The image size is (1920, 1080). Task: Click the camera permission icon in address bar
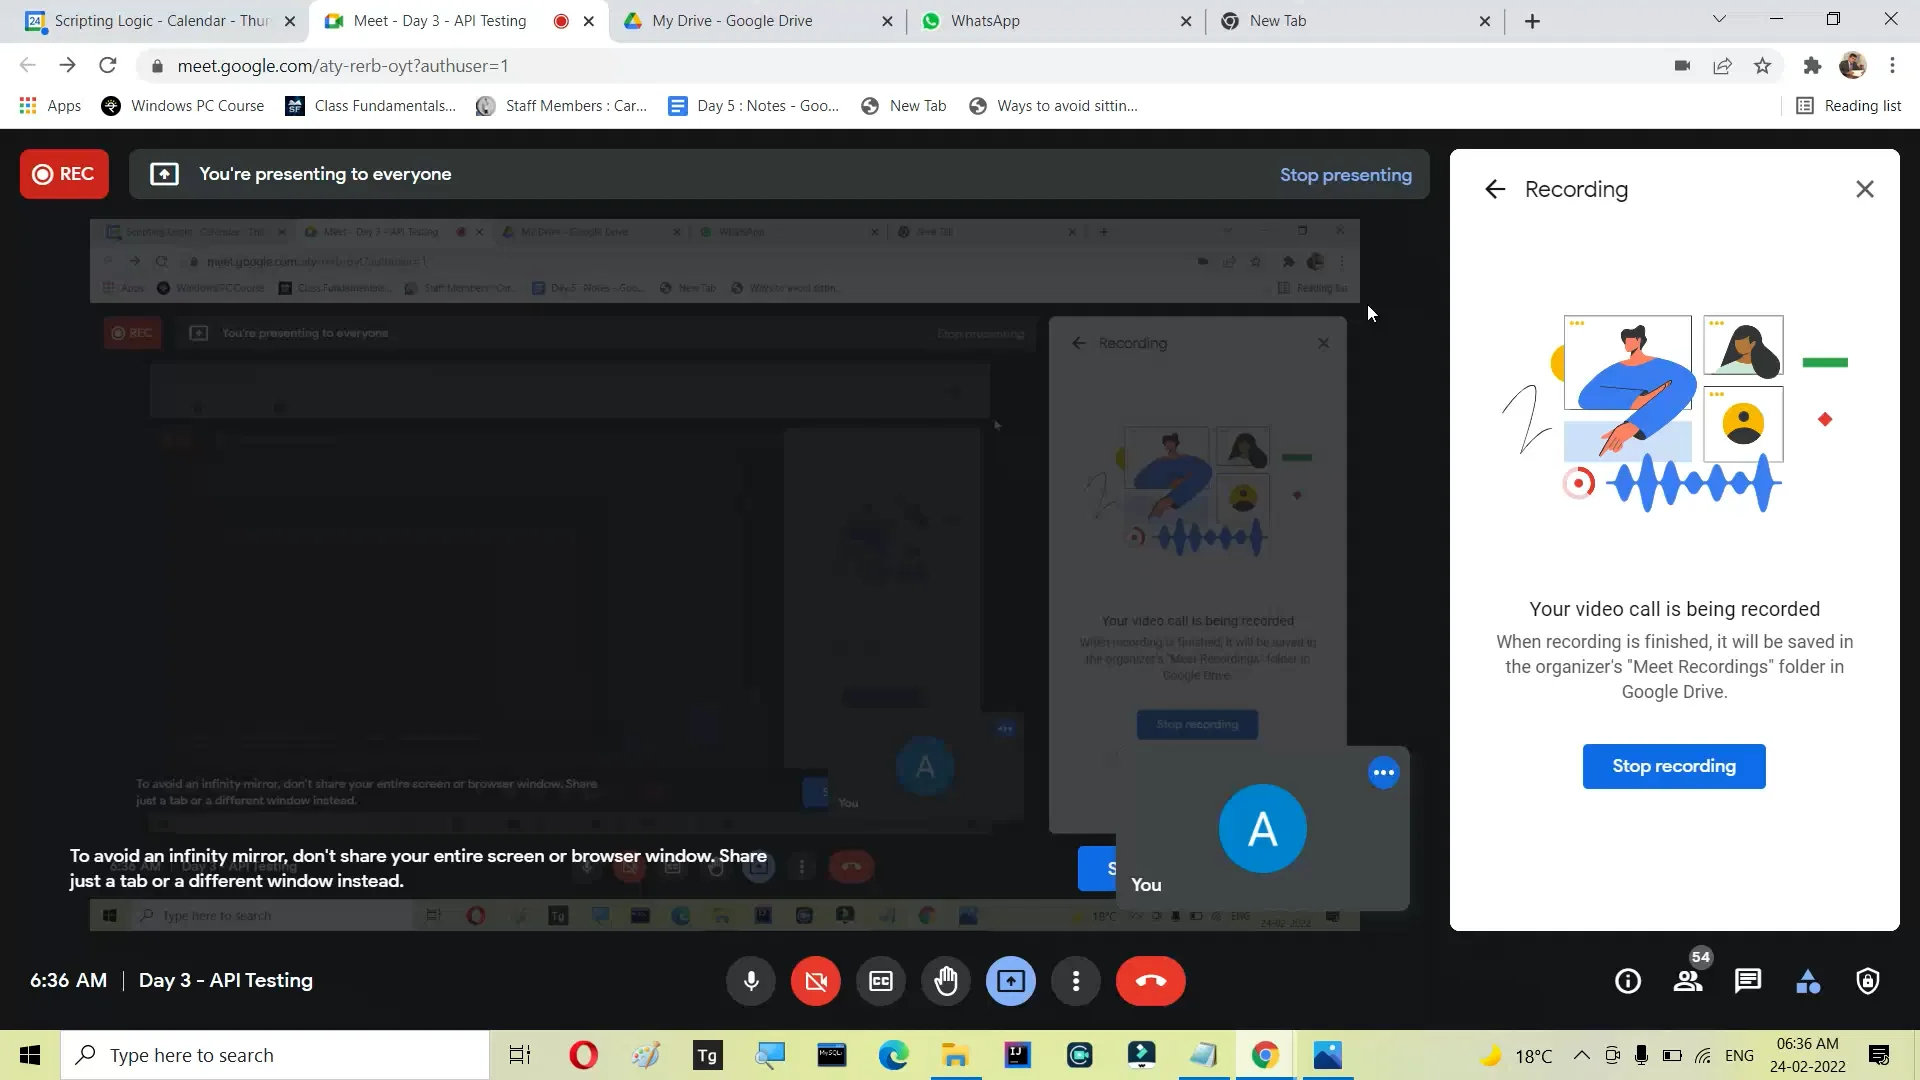[x=1682, y=66]
